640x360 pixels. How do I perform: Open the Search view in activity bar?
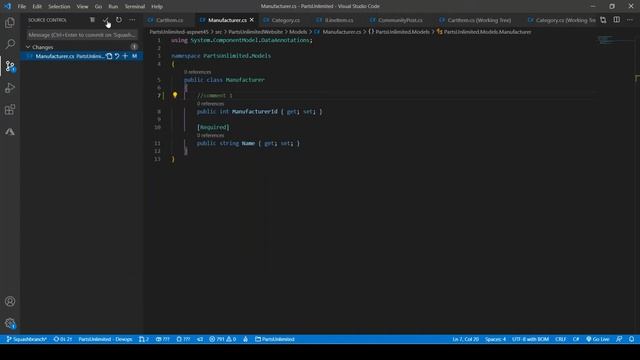pyautogui.click(x=10, y=44)
